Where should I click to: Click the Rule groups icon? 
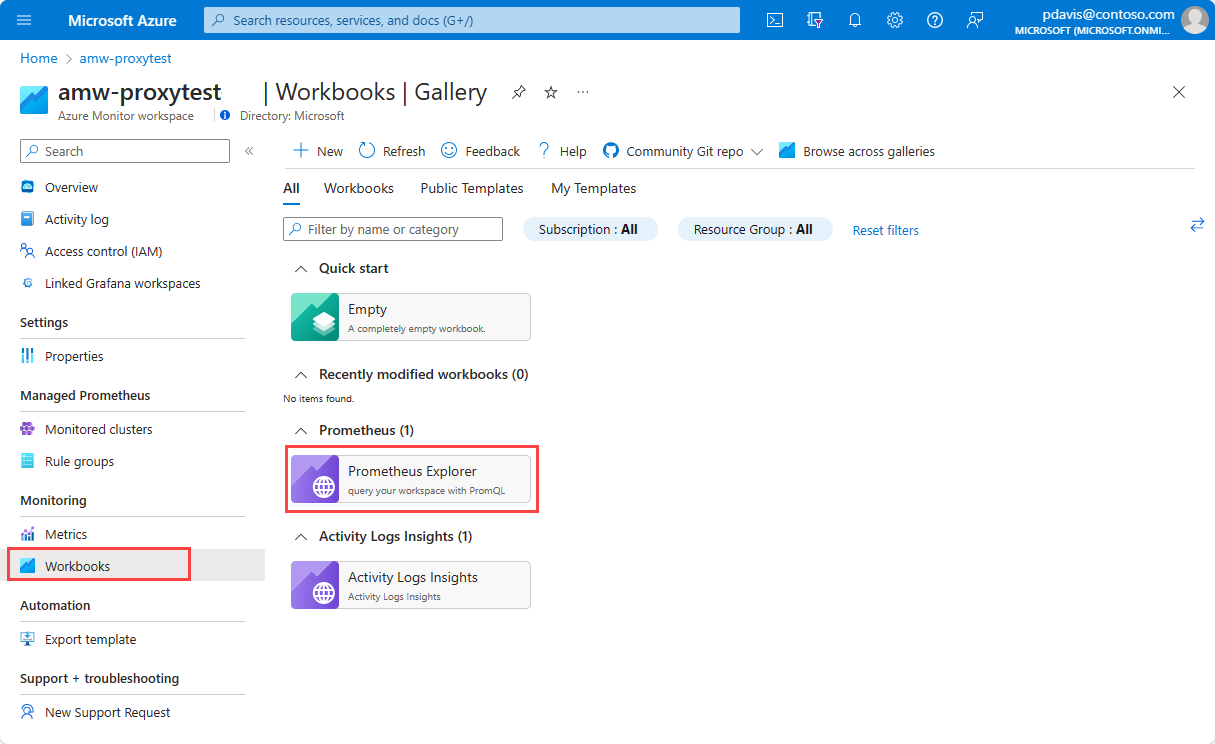(28, 461)
